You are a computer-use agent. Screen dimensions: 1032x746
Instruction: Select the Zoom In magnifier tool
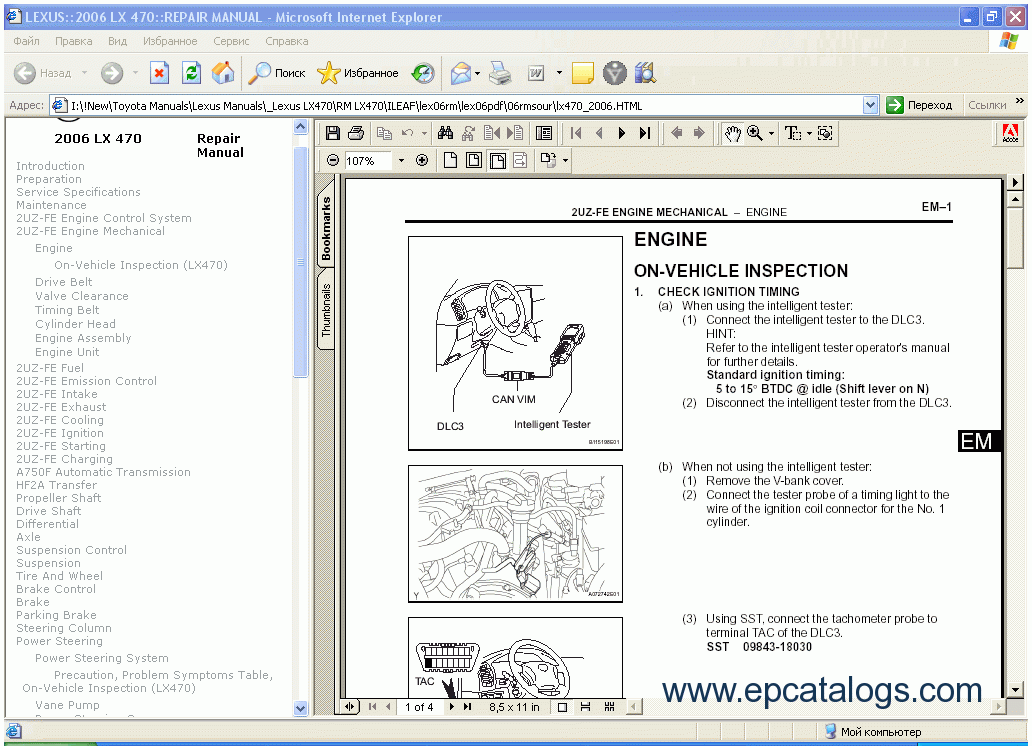point(755,134)
